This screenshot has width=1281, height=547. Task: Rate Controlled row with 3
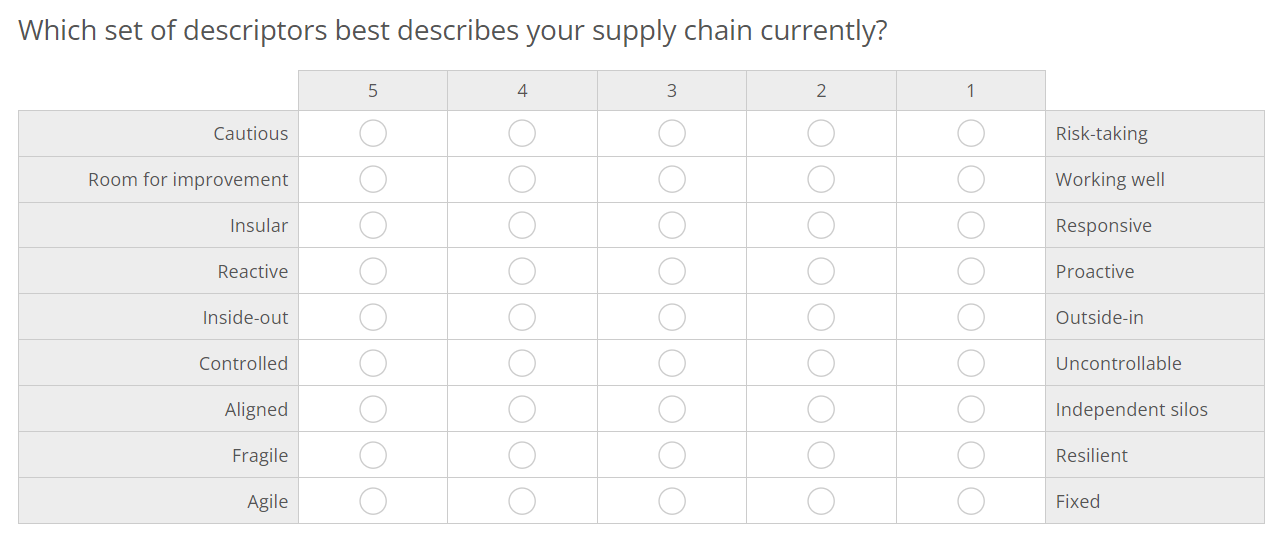[672, 363]
